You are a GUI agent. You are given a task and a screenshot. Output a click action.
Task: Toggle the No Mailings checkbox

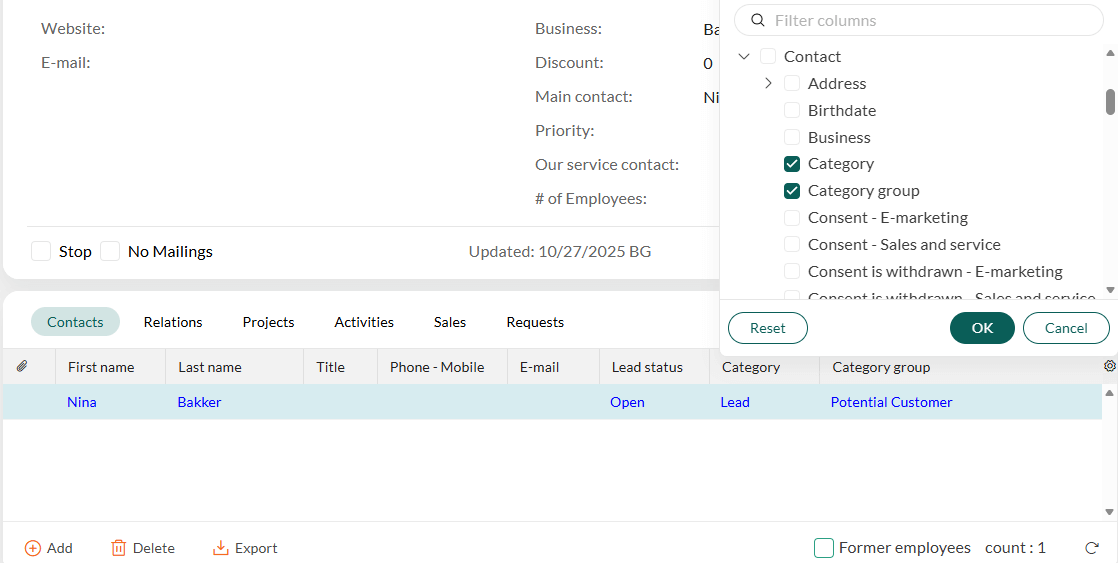(110, 251)
